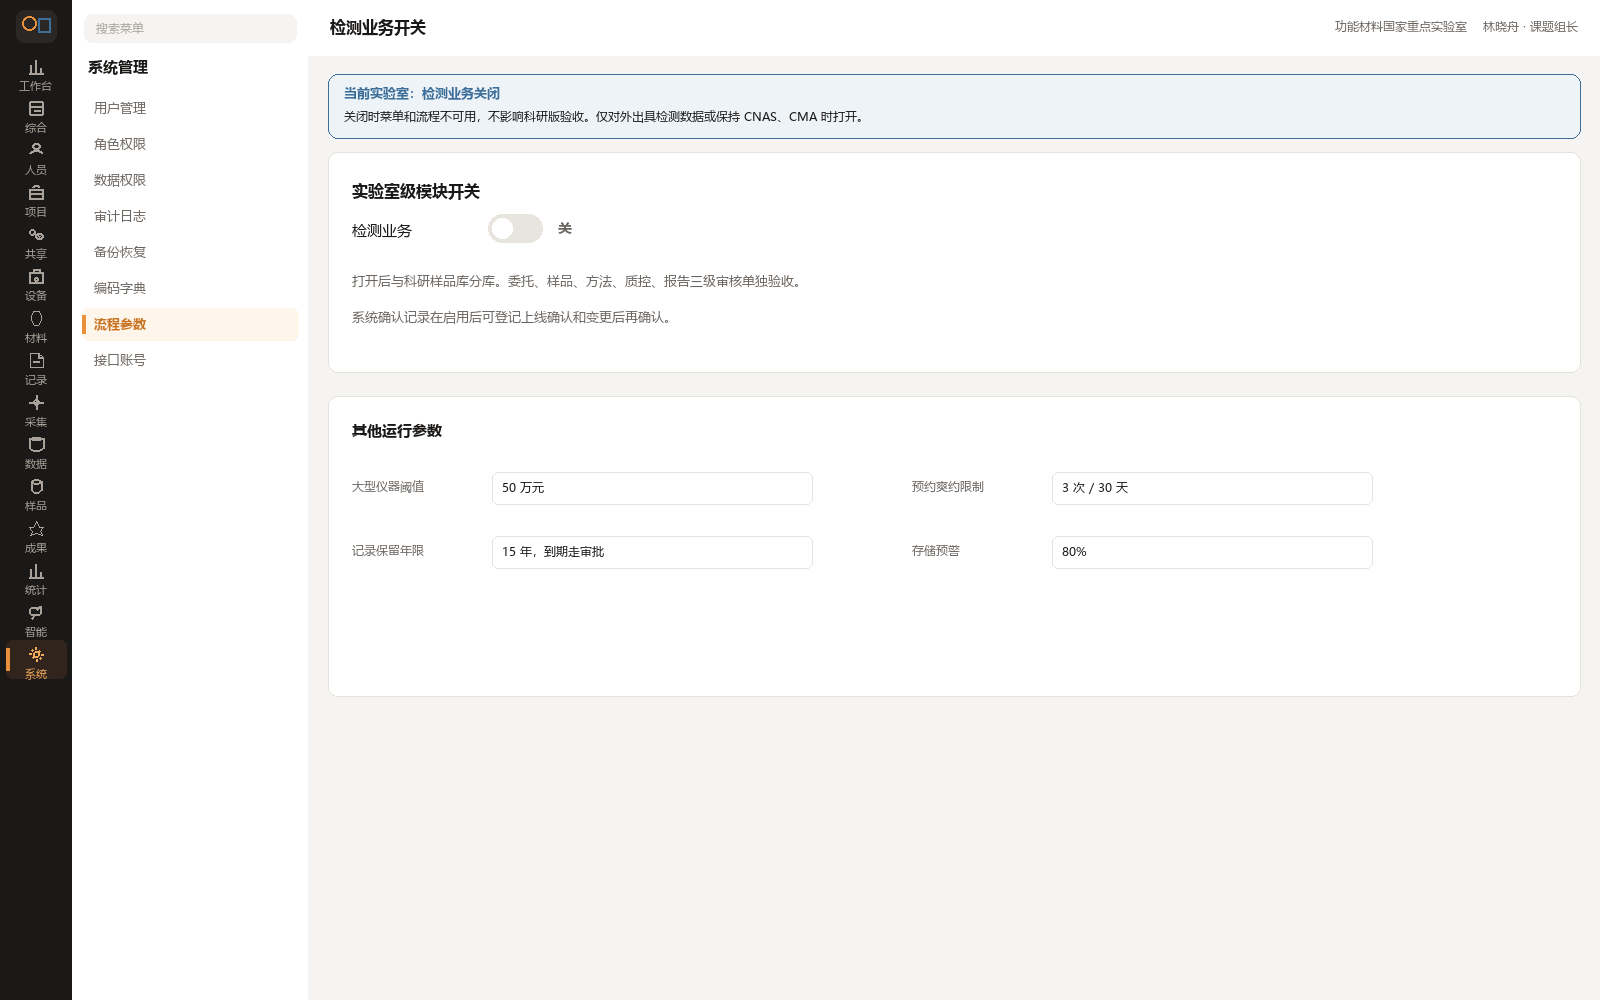Open 编码字典 menu item

point(190,288)
